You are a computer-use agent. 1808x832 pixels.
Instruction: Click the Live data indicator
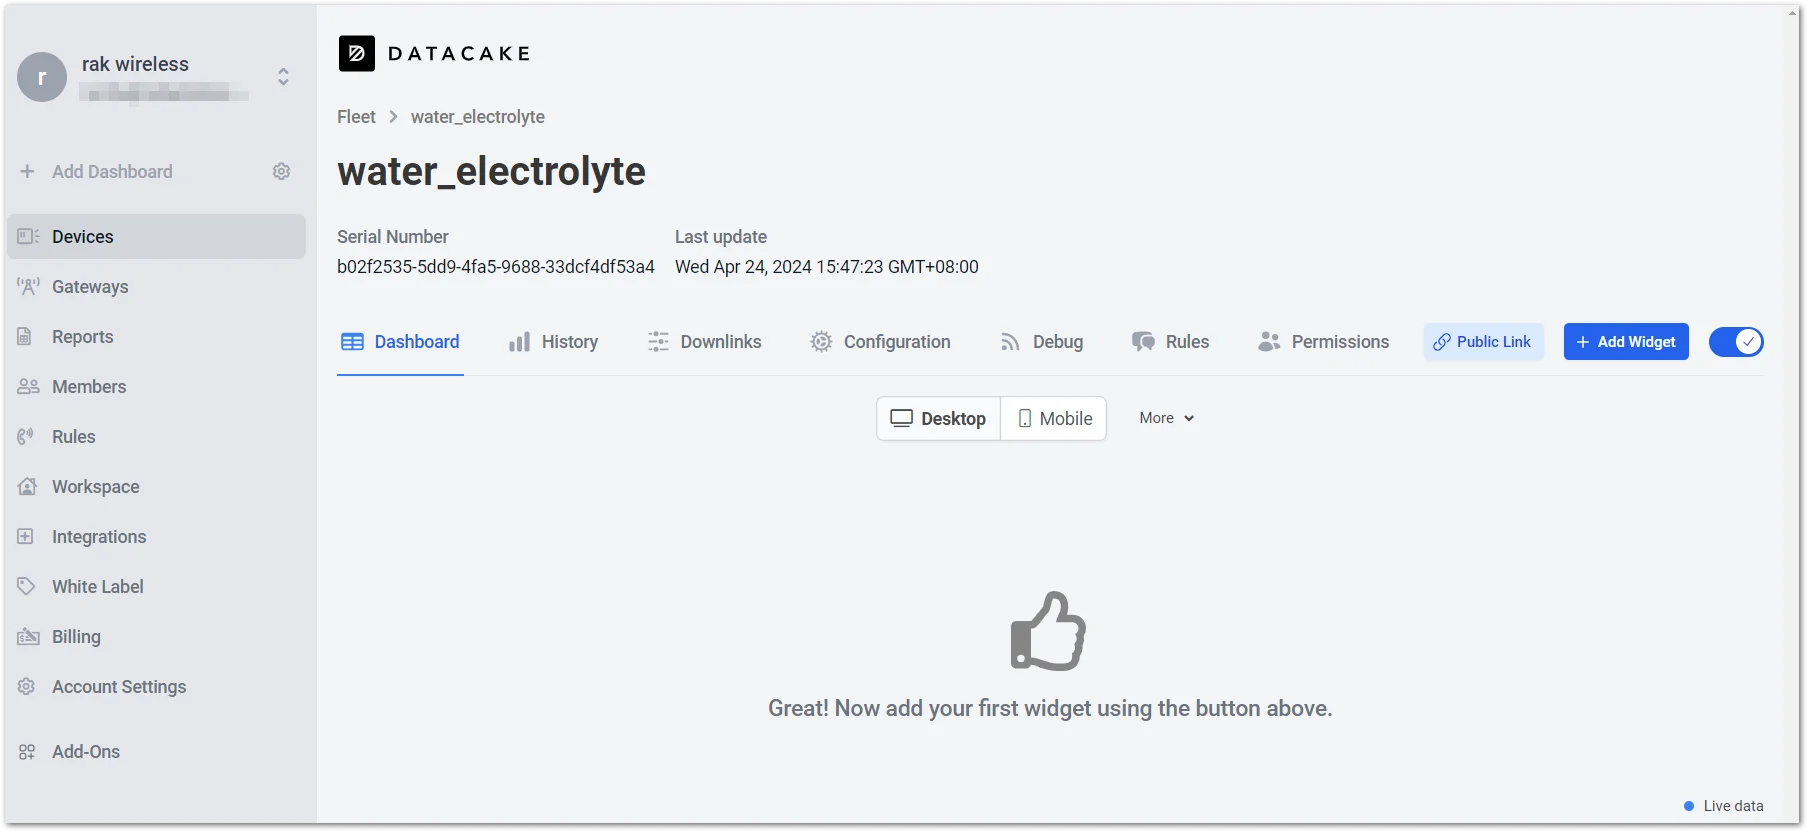[x=1724, y=806]
